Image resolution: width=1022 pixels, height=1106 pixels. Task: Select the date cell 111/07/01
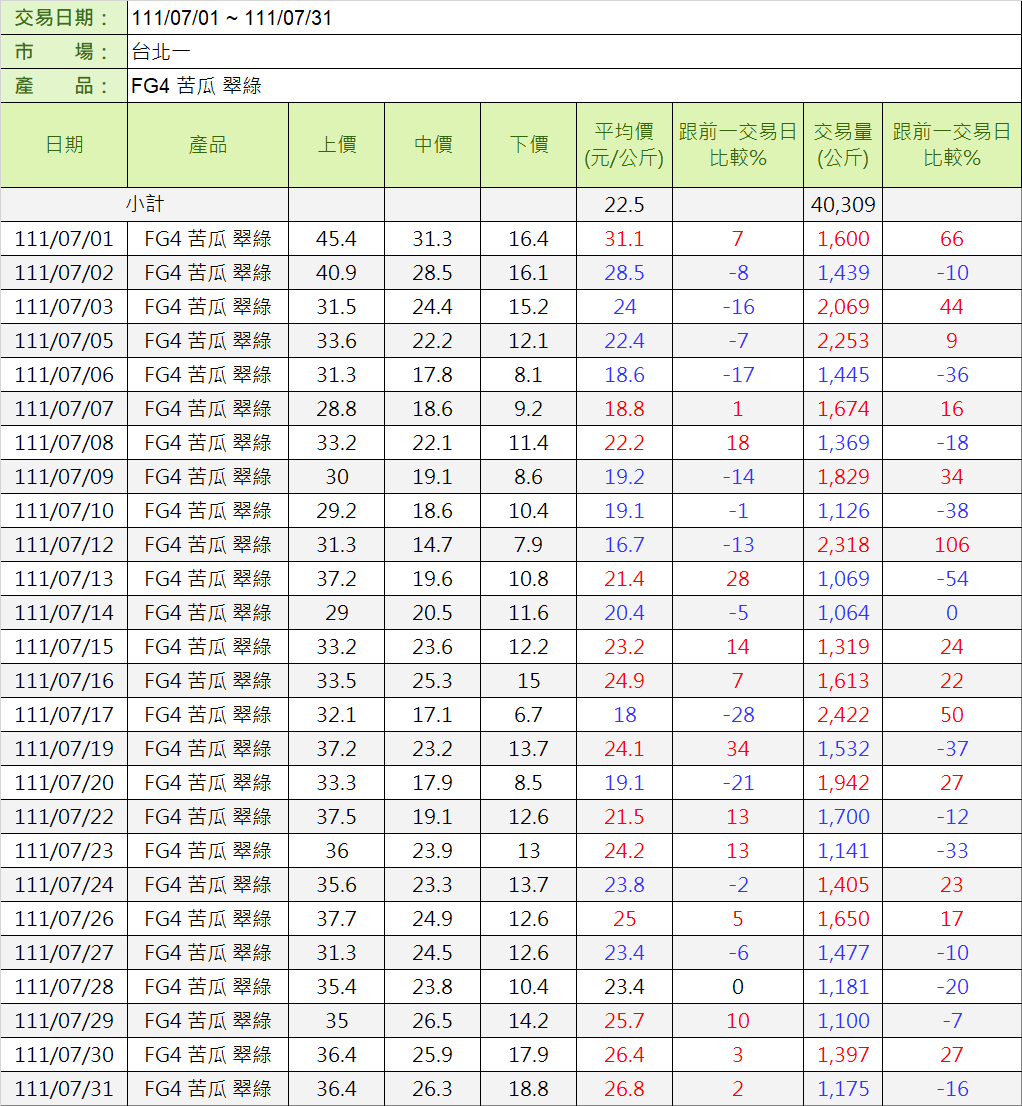[64, 239]
